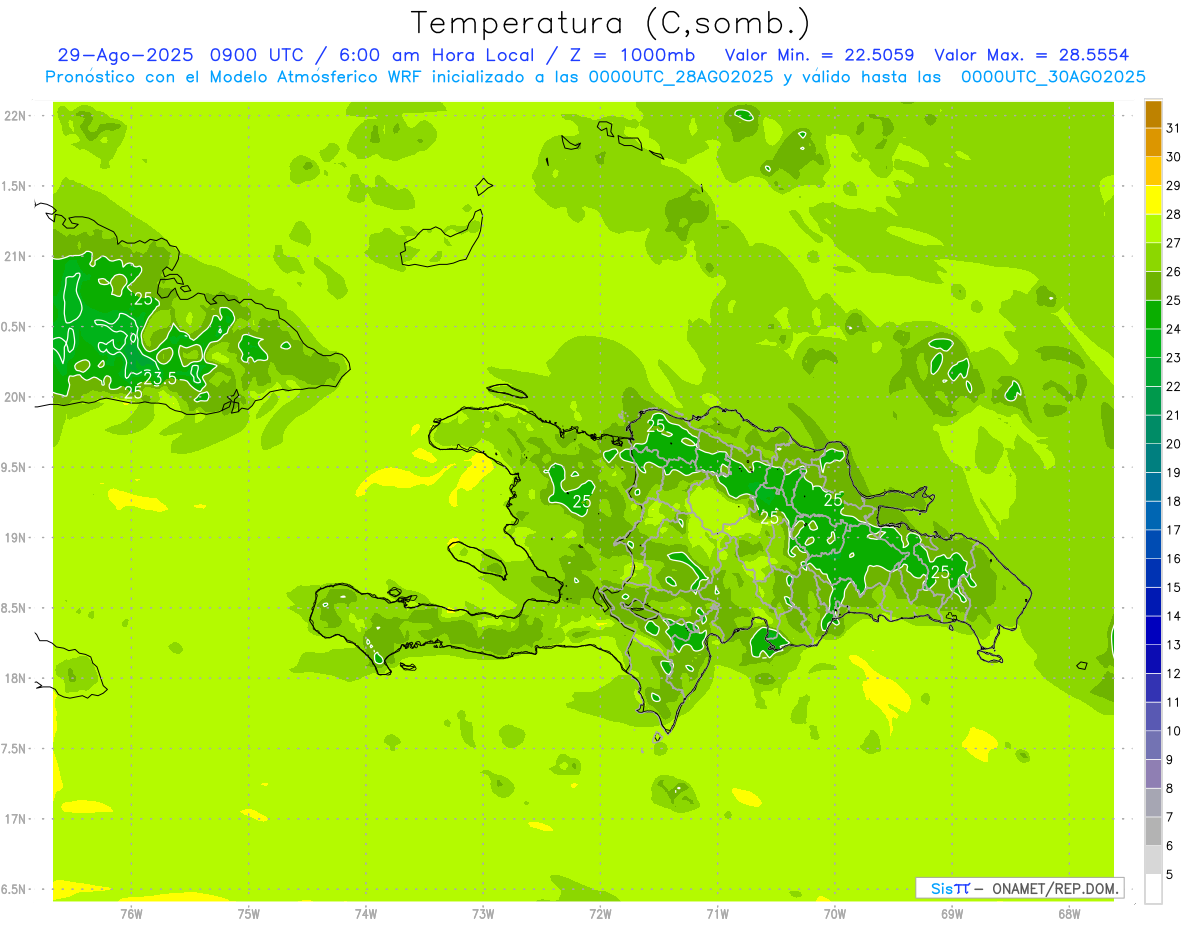Click the '18N' latitude label
This screenshot has height=927, width=1200.
pos(14,678)
